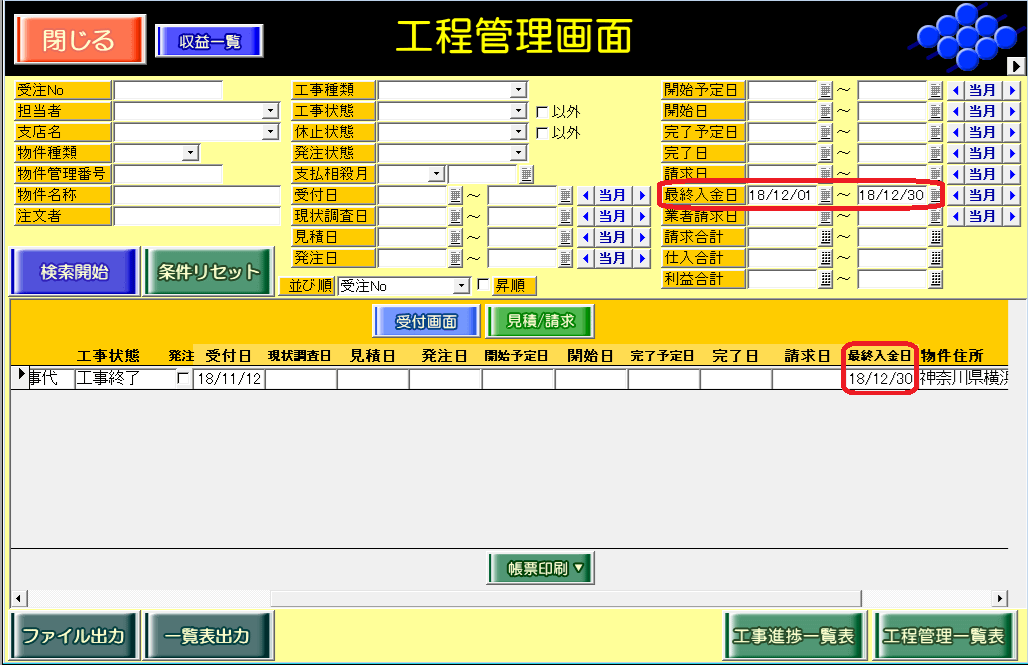The image size is (1028, 665).
Task: Advance 見積日 range to next month
Action: (643, 238)
